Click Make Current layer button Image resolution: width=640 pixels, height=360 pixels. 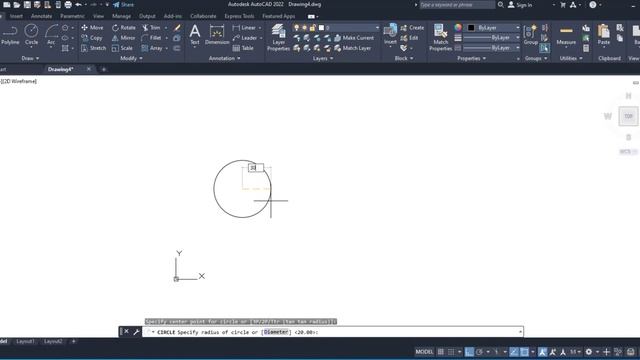pyautogui.click(x=354, y=38)
